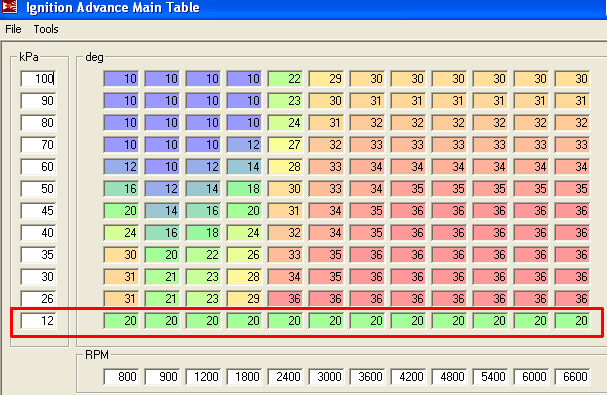Select the 16 deg cell at 800 RPM

click(x=121, y=189)
